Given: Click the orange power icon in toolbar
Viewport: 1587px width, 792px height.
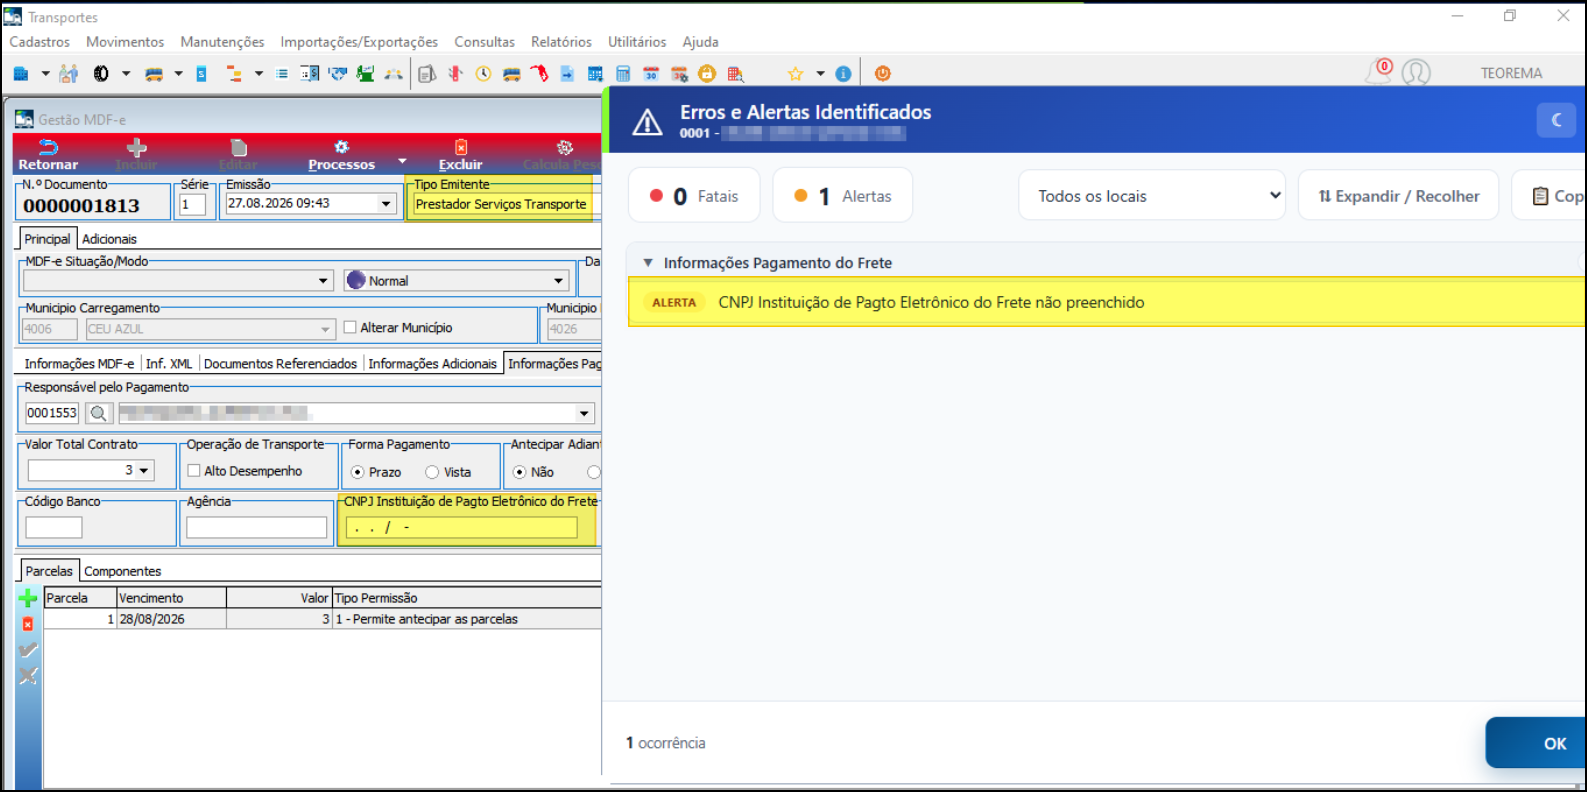Looking at the screenshot, I should click(882, 74).
